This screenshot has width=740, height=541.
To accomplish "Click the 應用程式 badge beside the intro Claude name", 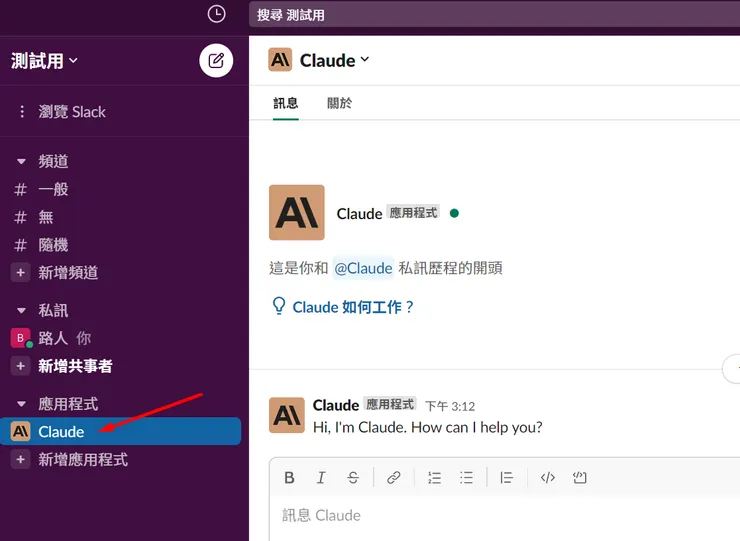I will [413, 213].
